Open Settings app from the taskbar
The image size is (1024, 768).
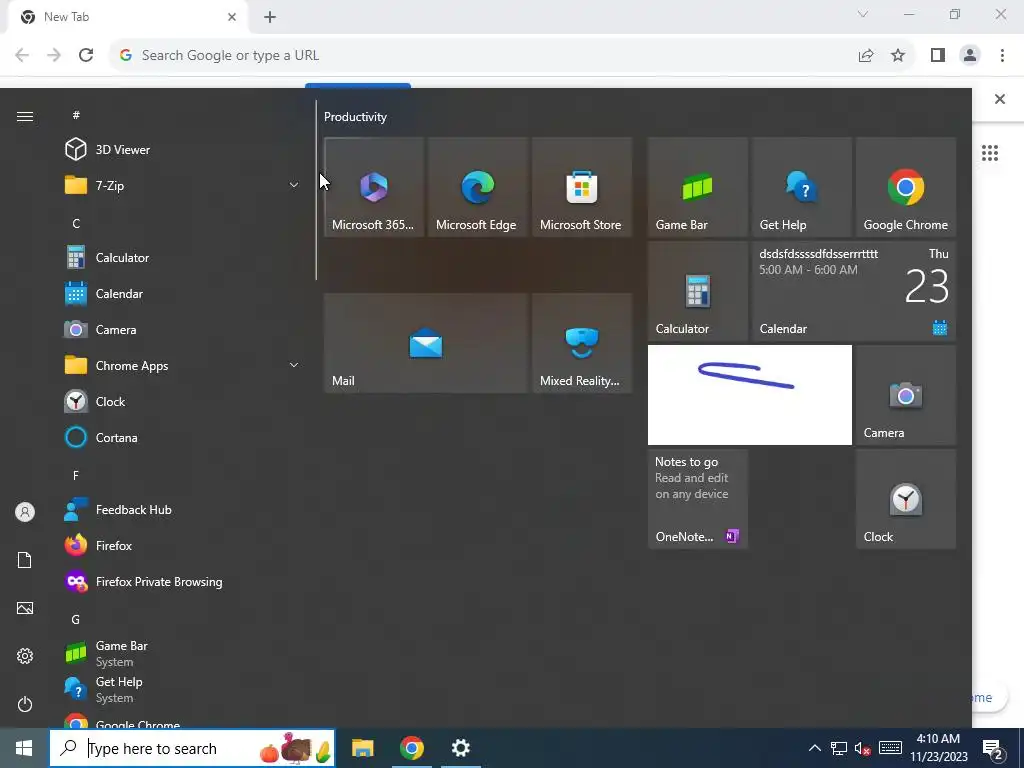point(460,748)
